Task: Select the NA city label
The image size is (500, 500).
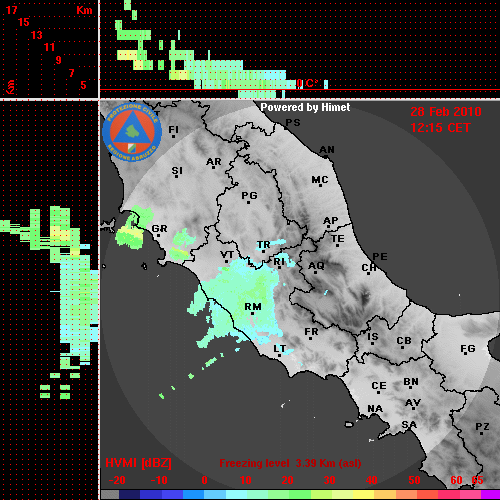Action: point(375,409)
